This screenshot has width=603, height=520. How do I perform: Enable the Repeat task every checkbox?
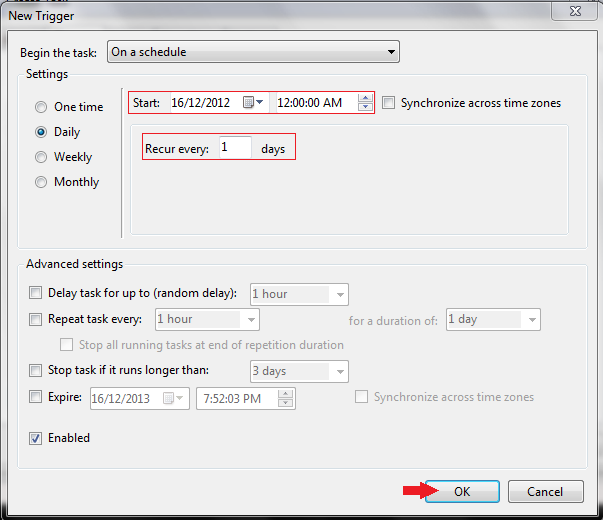(x=35, y=319)
